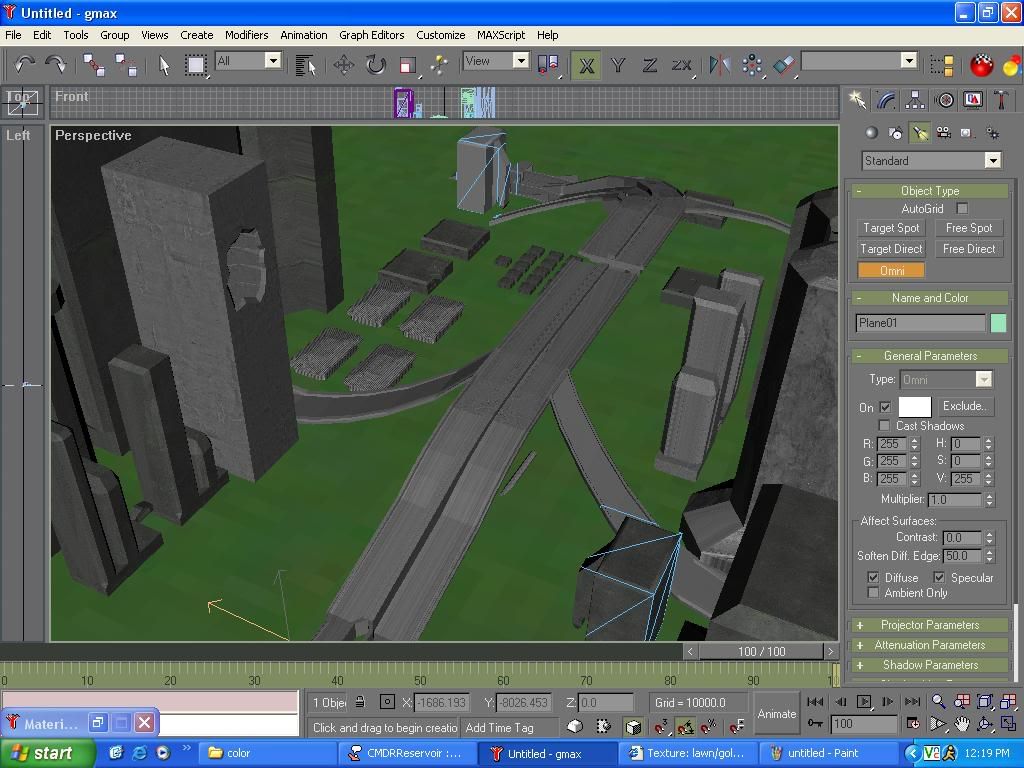This screenshot has height=768, width=1024.
Task: Click the Array tool icon
Action: point(752,65)
